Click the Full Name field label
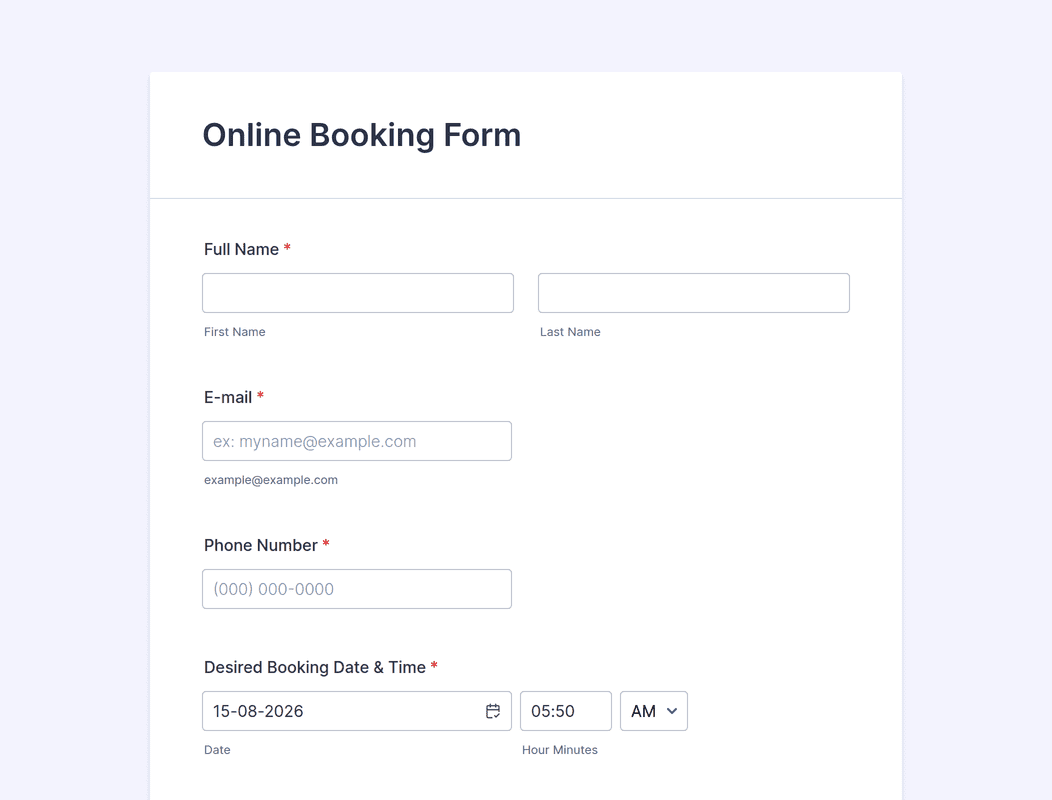 [241, 249]
